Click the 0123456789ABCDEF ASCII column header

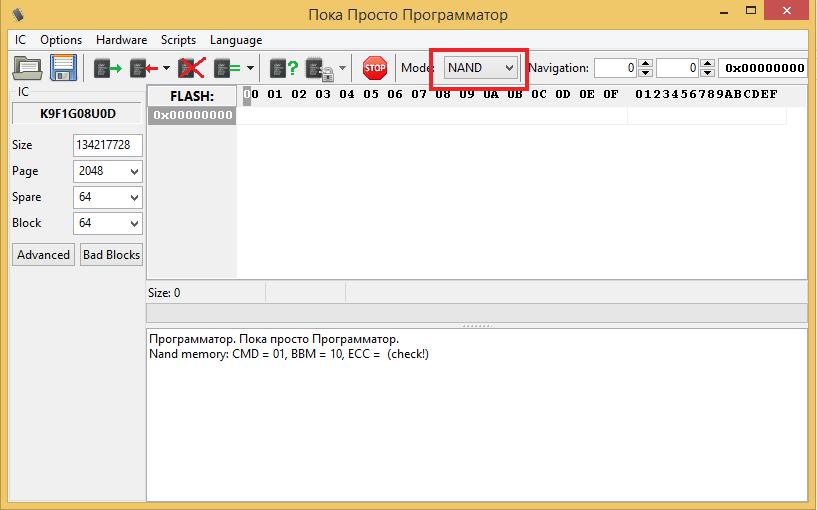(707, 94)
